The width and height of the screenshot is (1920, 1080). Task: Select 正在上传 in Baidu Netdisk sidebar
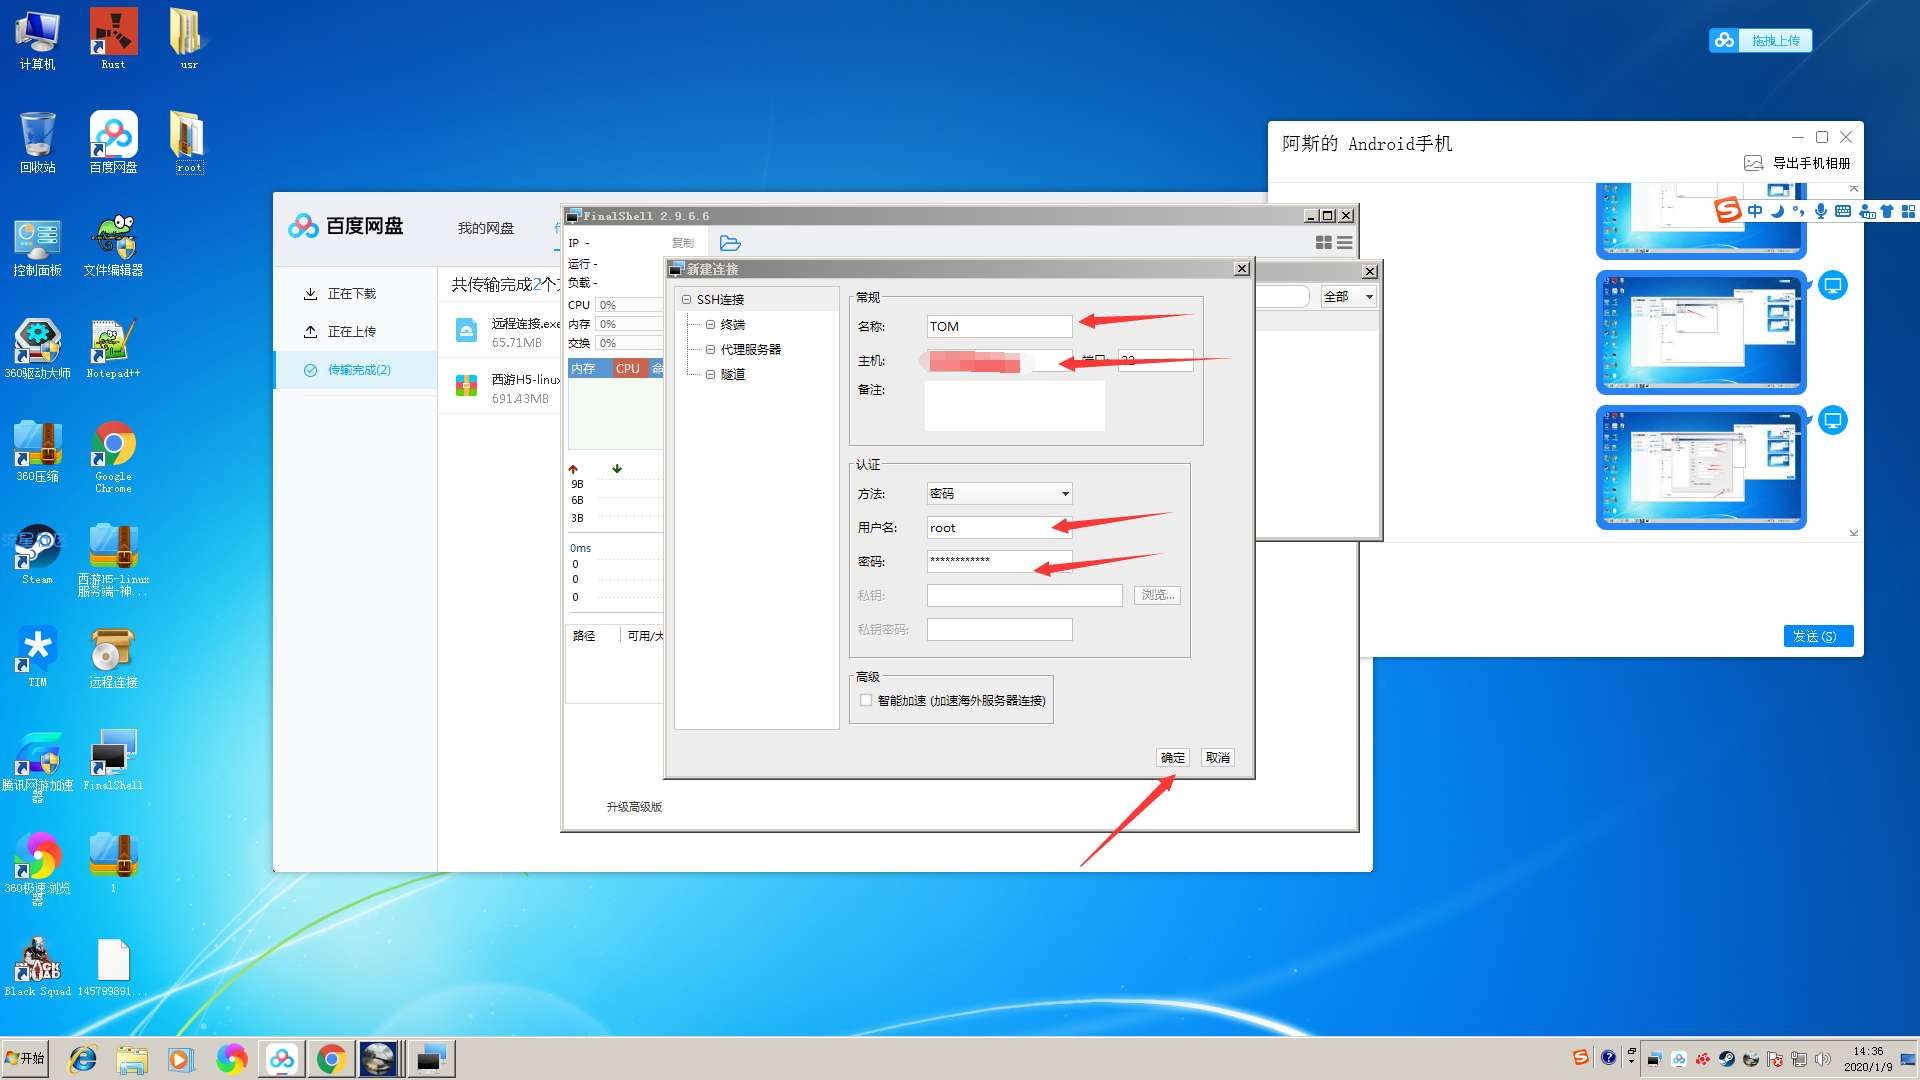(x=352, y=332)
